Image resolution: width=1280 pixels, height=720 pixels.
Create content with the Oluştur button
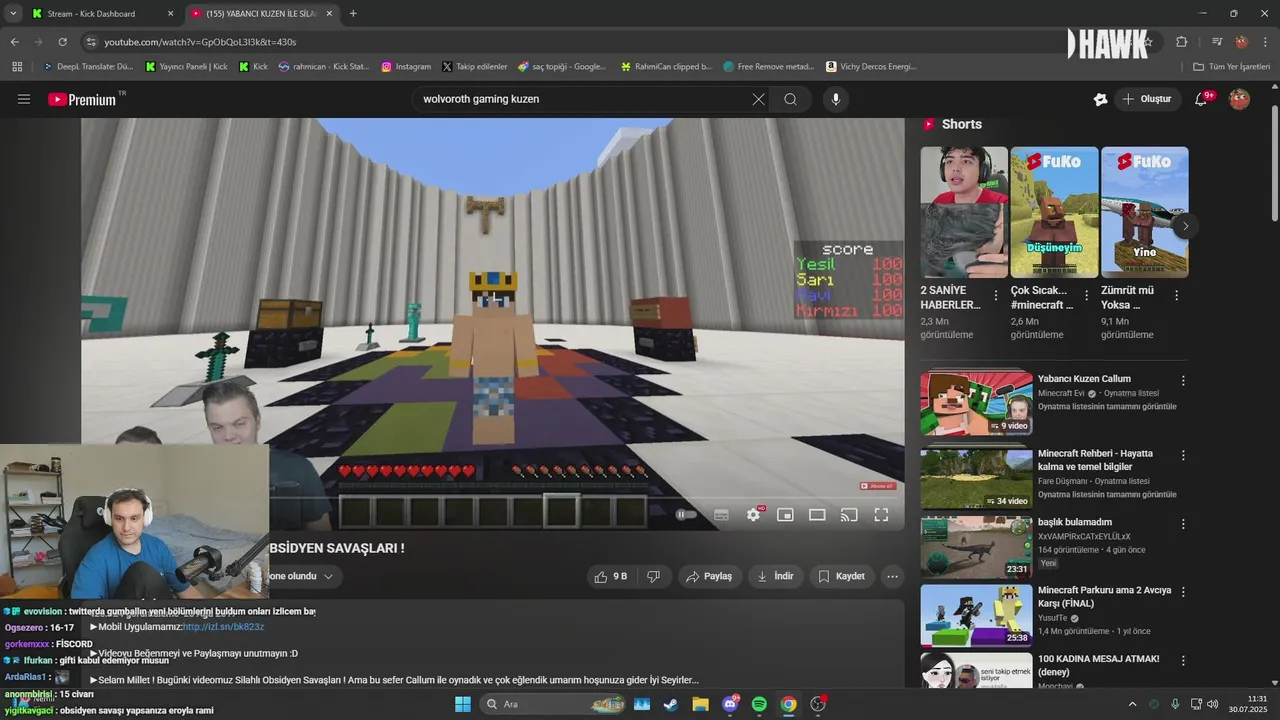click(1147, 99)
